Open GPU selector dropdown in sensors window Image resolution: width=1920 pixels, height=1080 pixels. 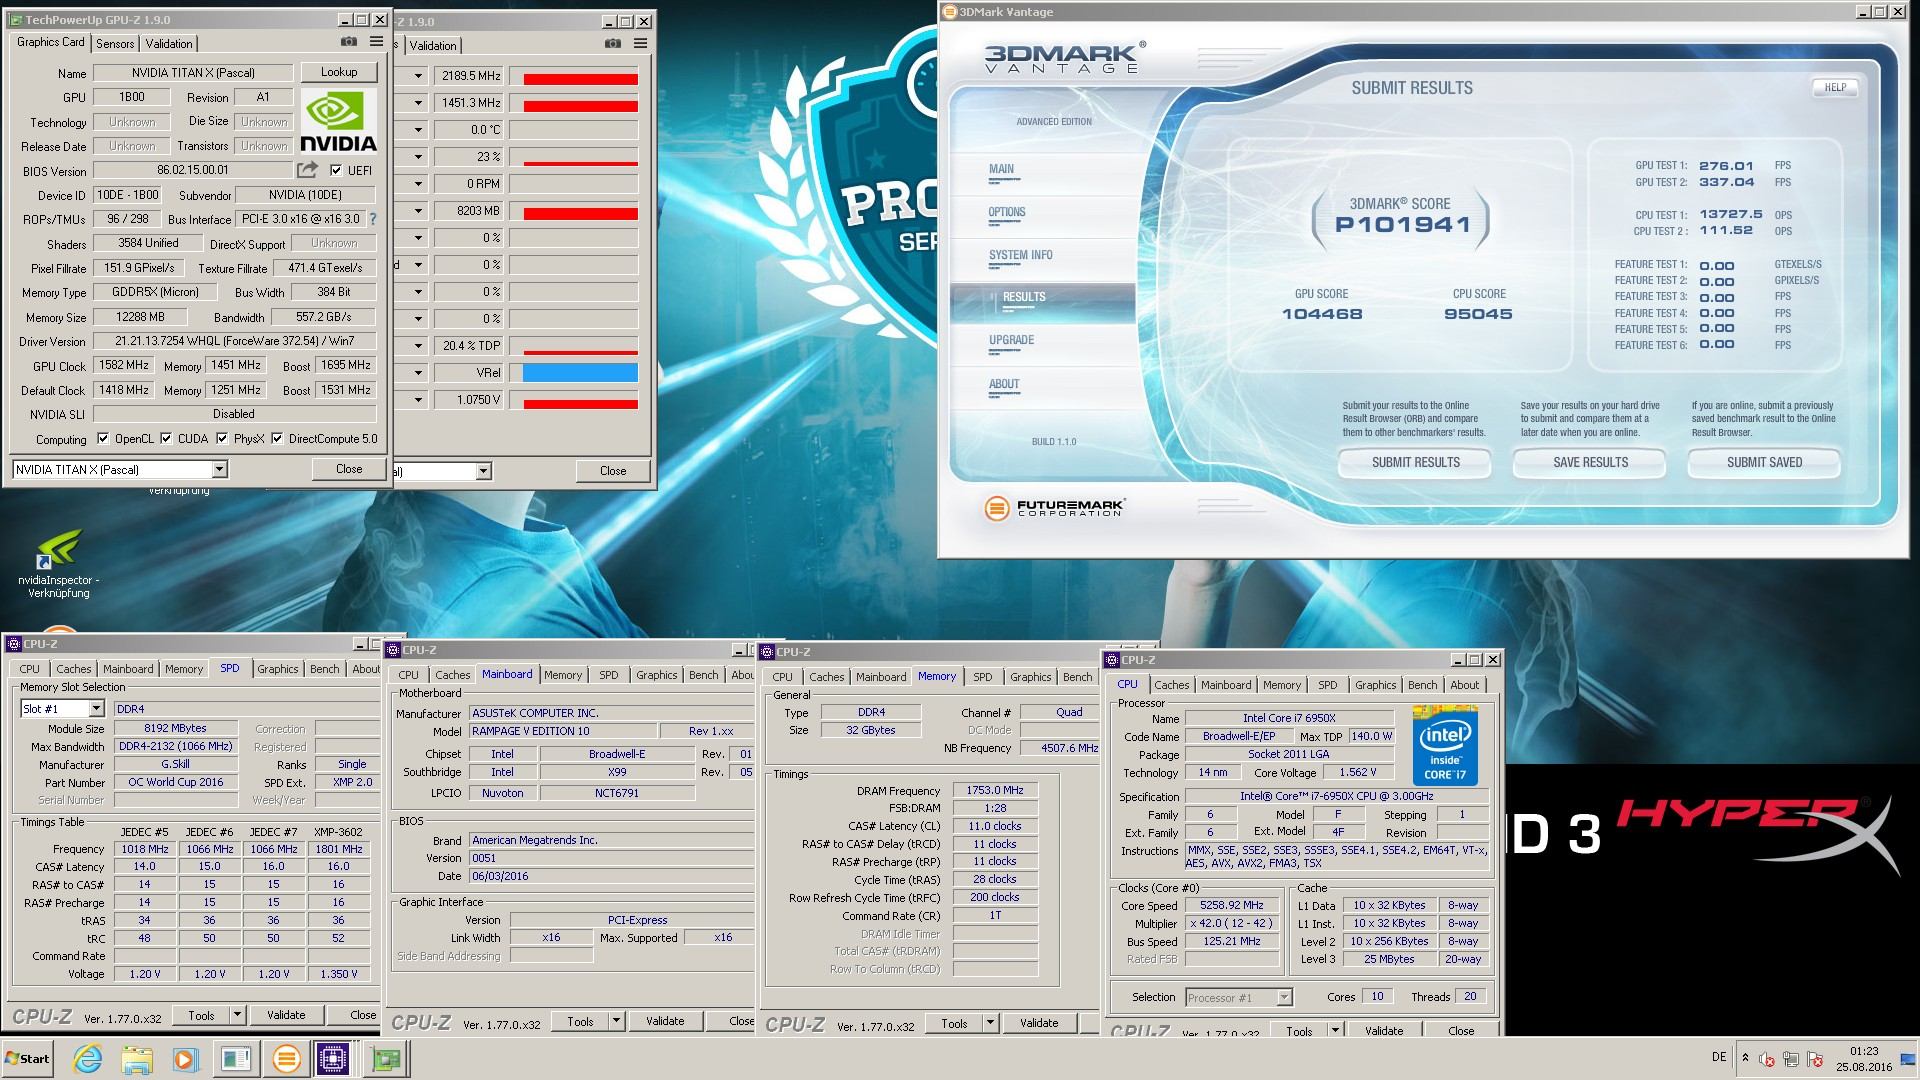(483, 471)
